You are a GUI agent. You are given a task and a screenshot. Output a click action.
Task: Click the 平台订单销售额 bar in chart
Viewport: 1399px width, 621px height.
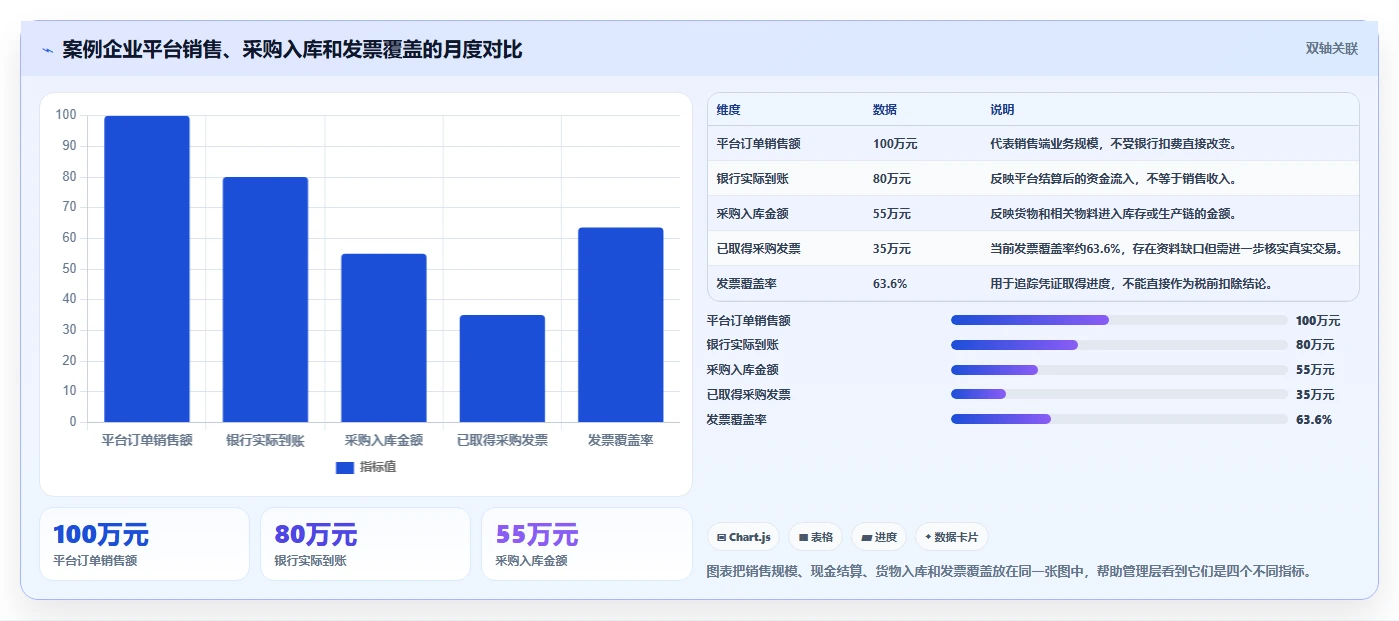pos(147,269)
